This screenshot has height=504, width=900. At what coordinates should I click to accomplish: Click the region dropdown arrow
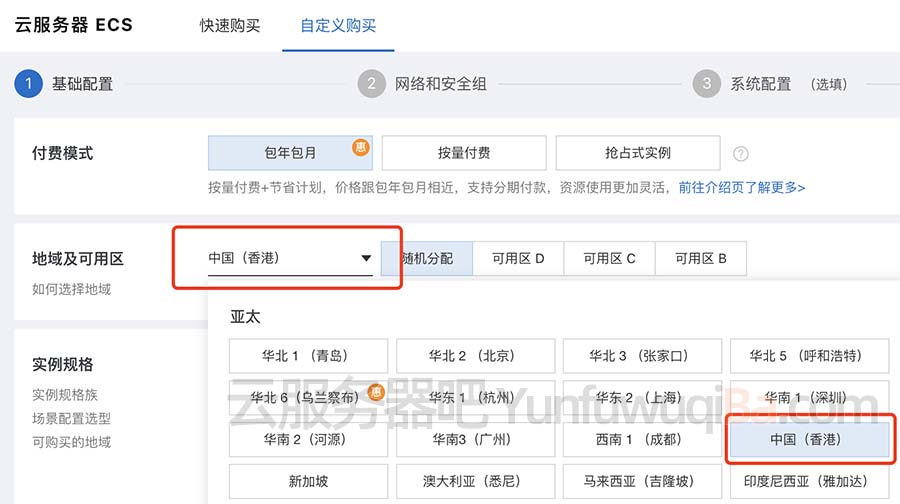point(366,258)
